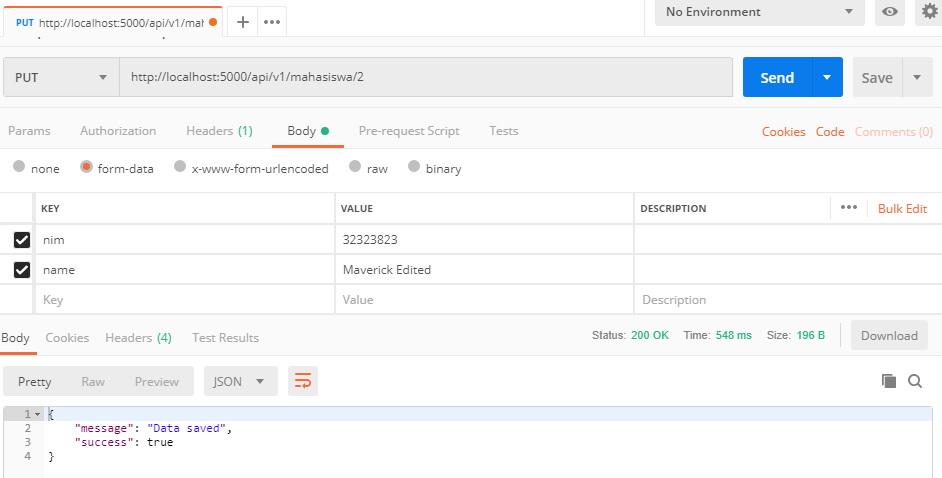
Task: Select binary body type
Action: coord(414,166)
